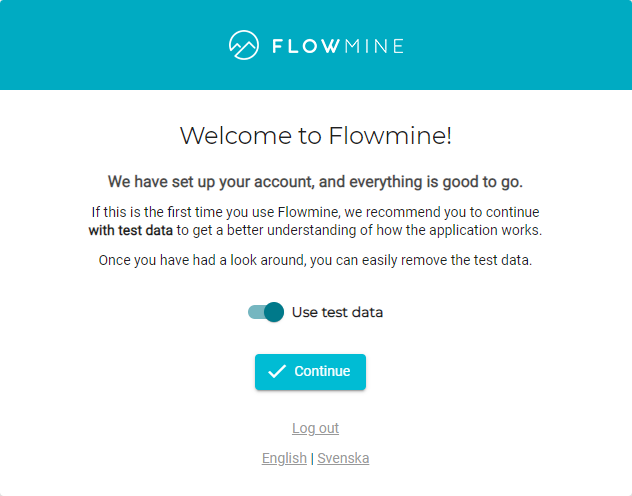Click the light track of the test data switch

[256, 312]
